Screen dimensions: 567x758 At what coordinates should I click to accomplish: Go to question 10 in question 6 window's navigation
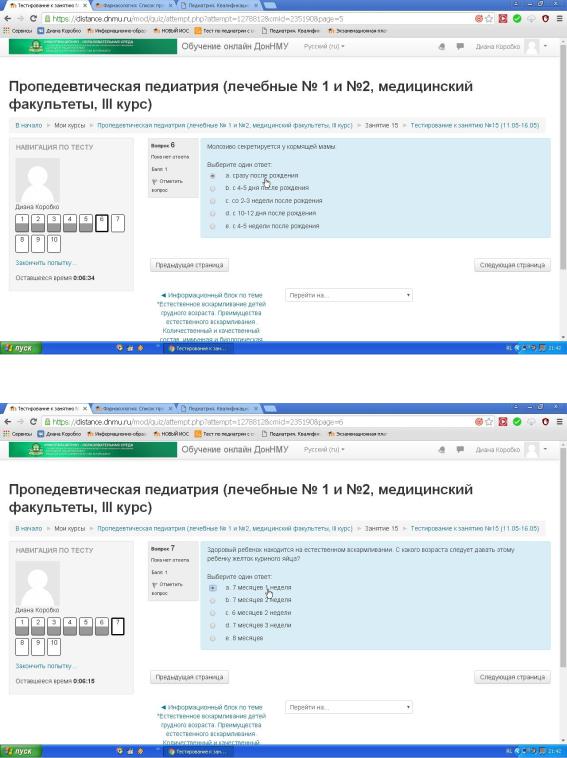coord(54,244)
